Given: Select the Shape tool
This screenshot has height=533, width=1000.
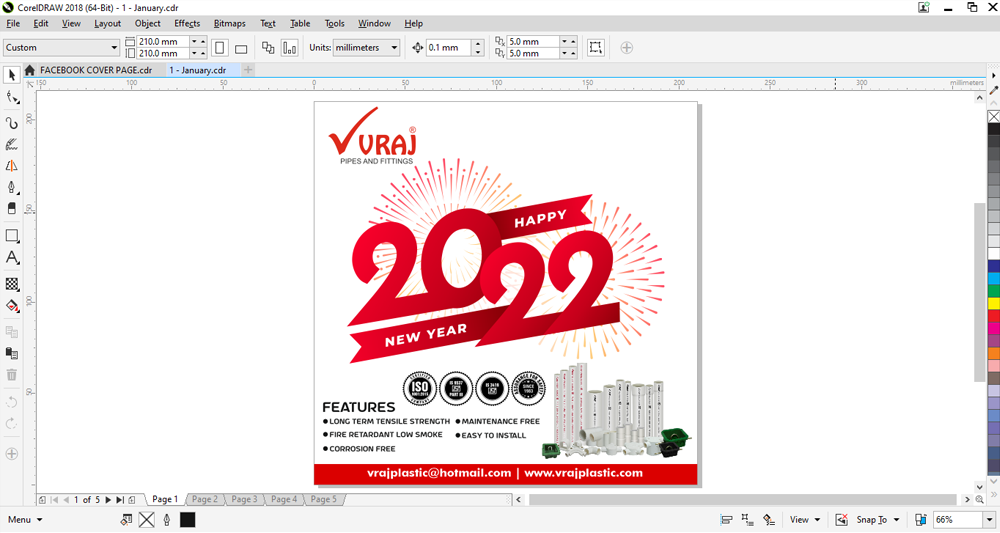Looking at the screenshot, I should (x=11, y=98).
